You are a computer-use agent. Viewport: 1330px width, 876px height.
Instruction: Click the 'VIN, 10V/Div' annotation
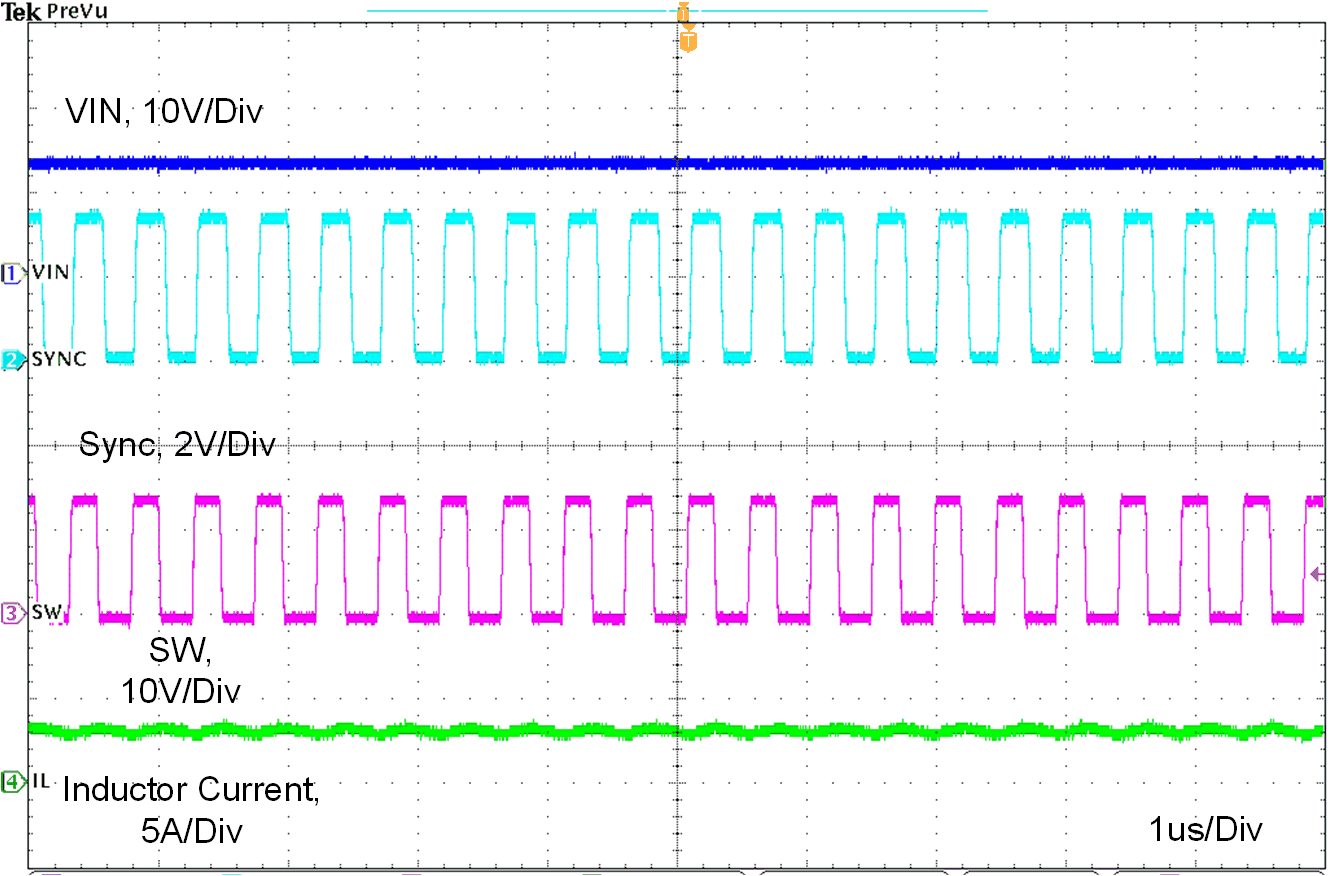click(x=164, y=111)
